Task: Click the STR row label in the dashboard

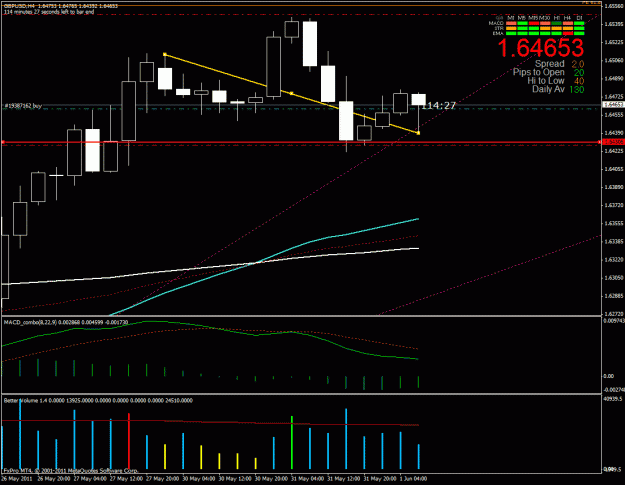Action: [x=499, y=28]
